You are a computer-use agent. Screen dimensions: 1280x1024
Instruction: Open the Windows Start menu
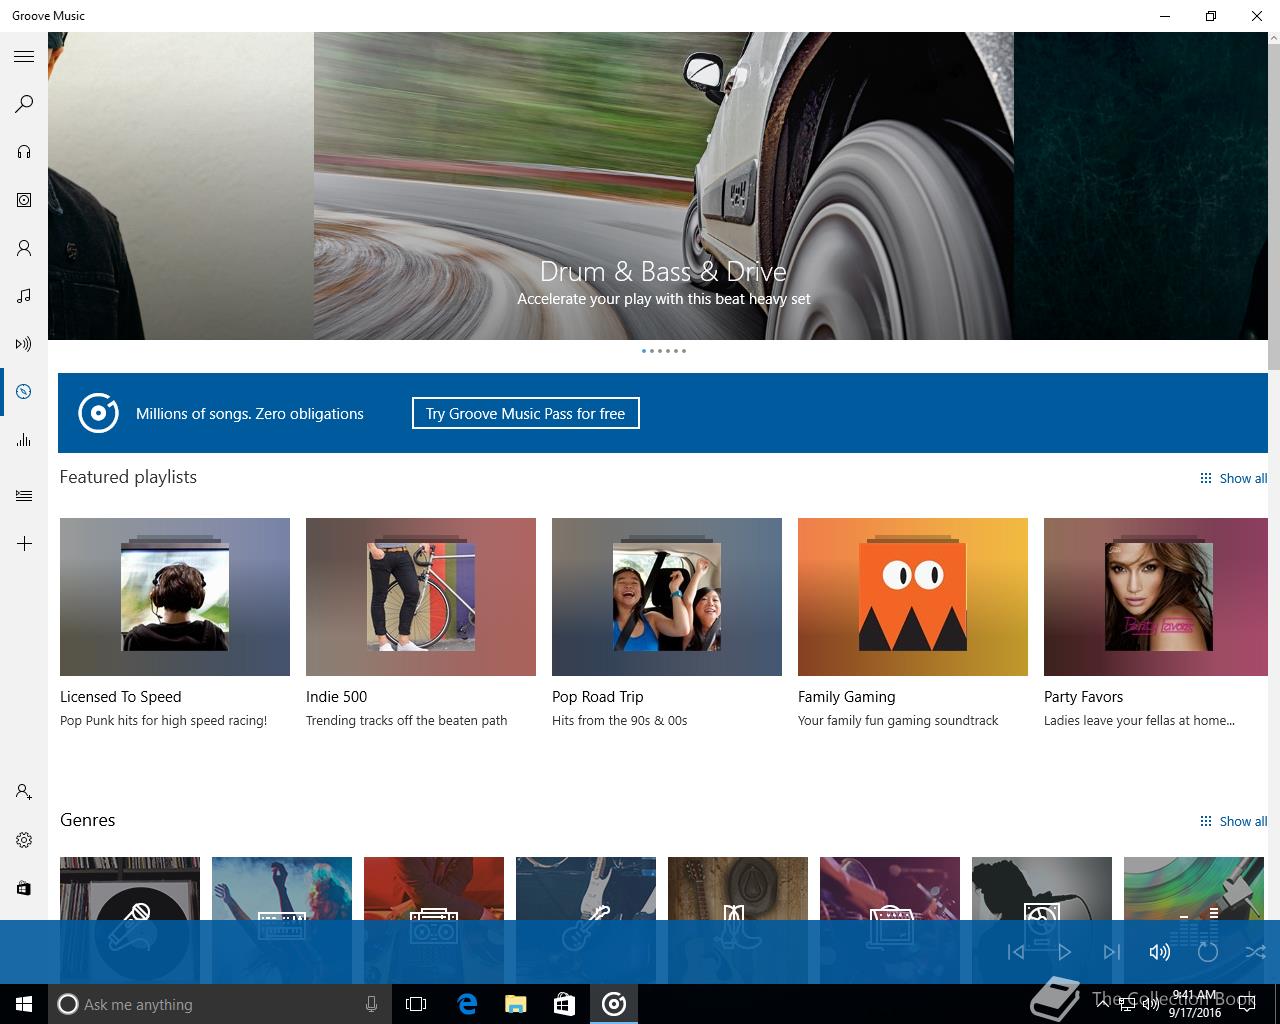click(24, 1004)
